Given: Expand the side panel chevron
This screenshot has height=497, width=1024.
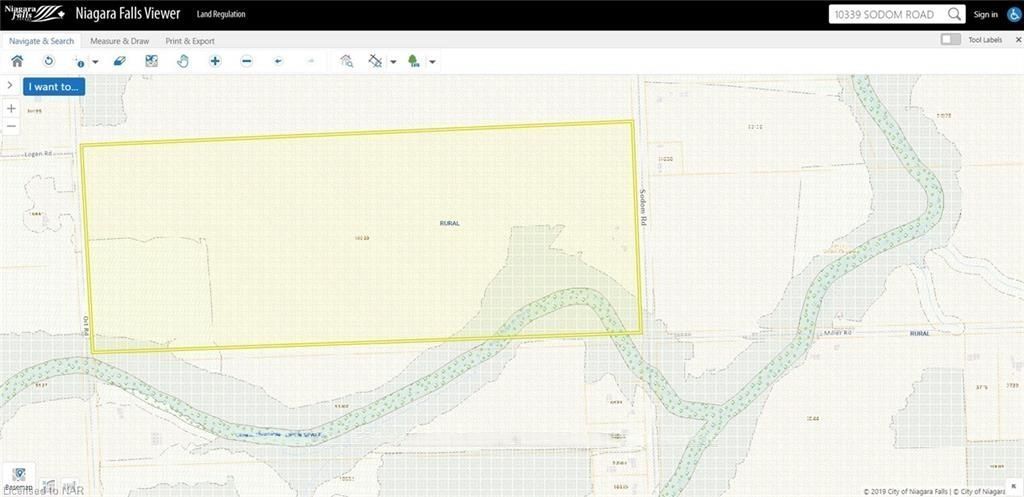Looking at the screenshot, I should coord(10,86).
